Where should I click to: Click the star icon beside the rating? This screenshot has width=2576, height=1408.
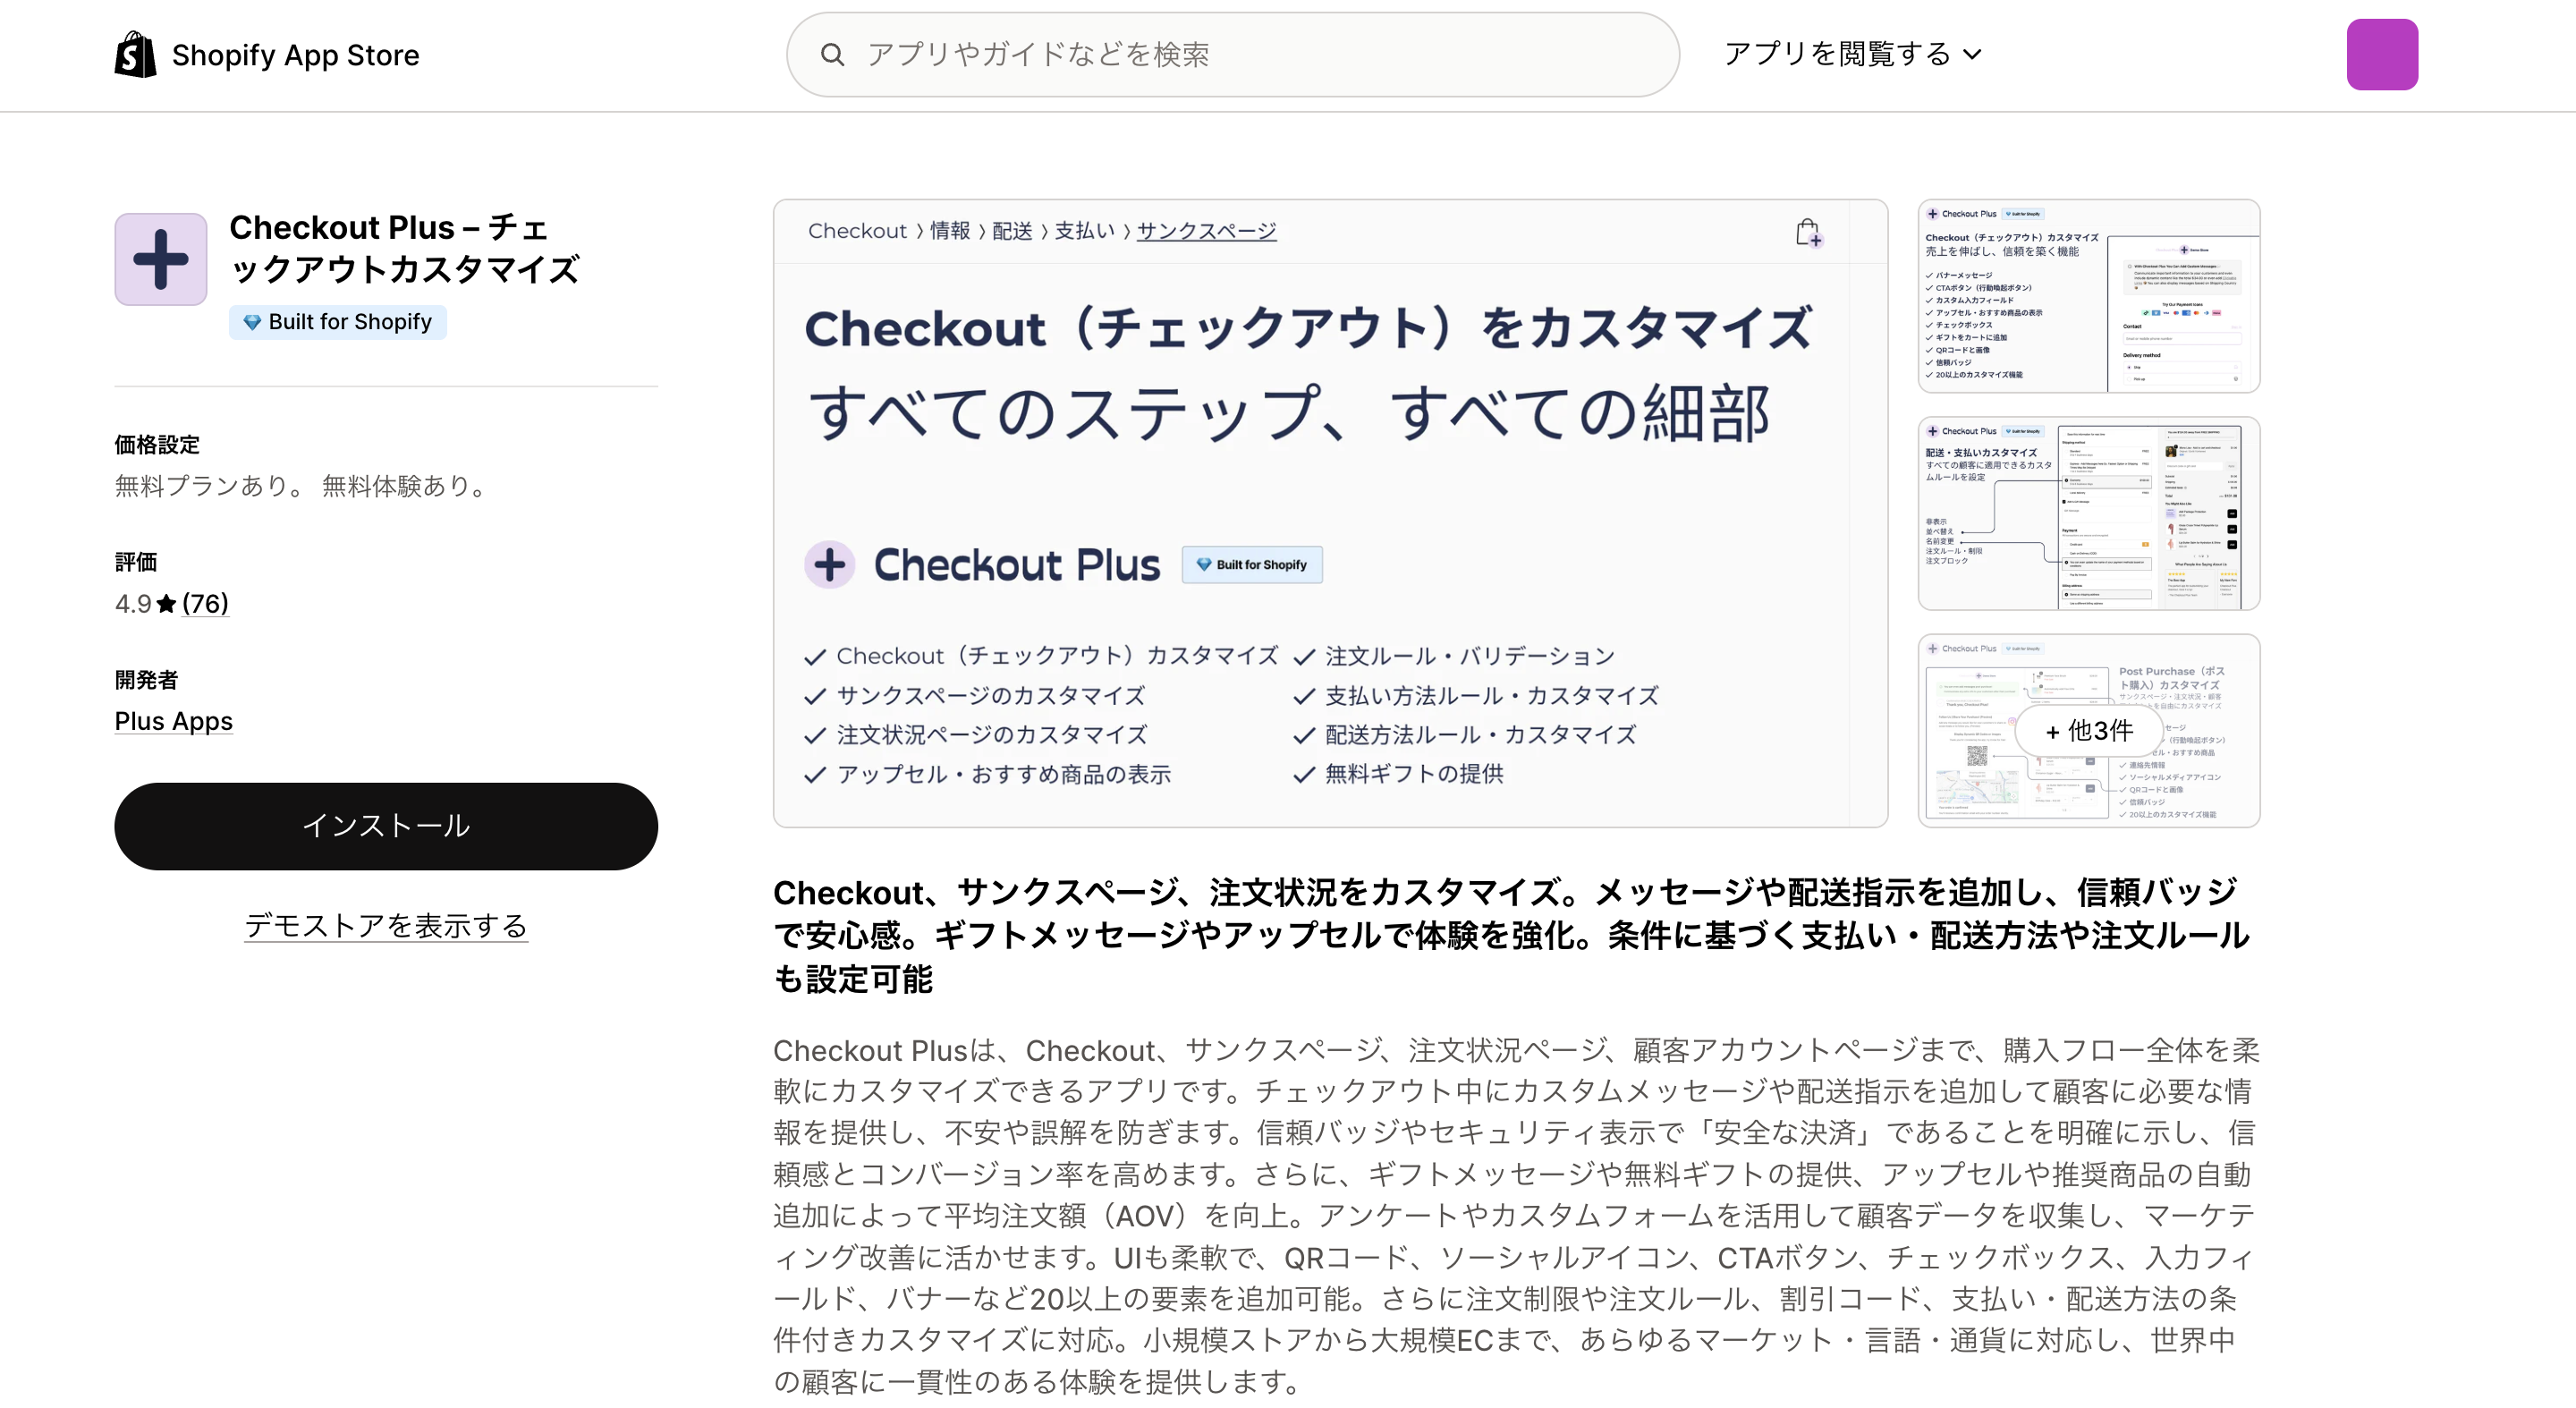coord(166,603)
